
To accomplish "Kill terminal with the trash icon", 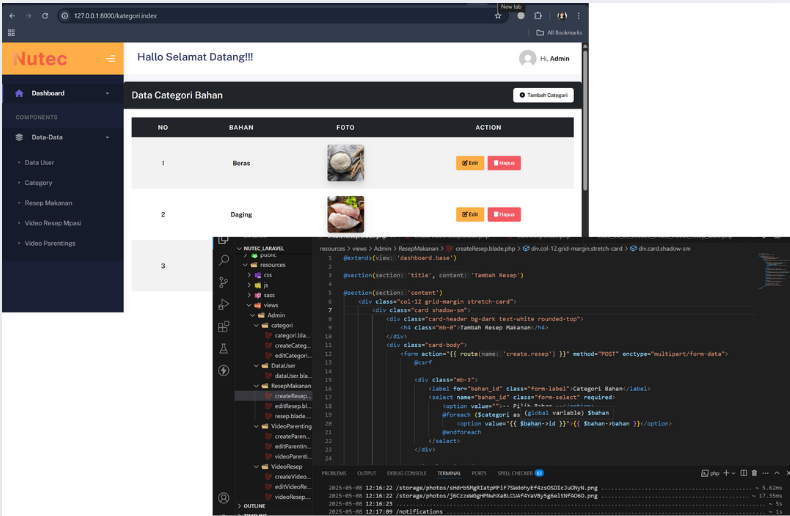I will click(754, 473).
